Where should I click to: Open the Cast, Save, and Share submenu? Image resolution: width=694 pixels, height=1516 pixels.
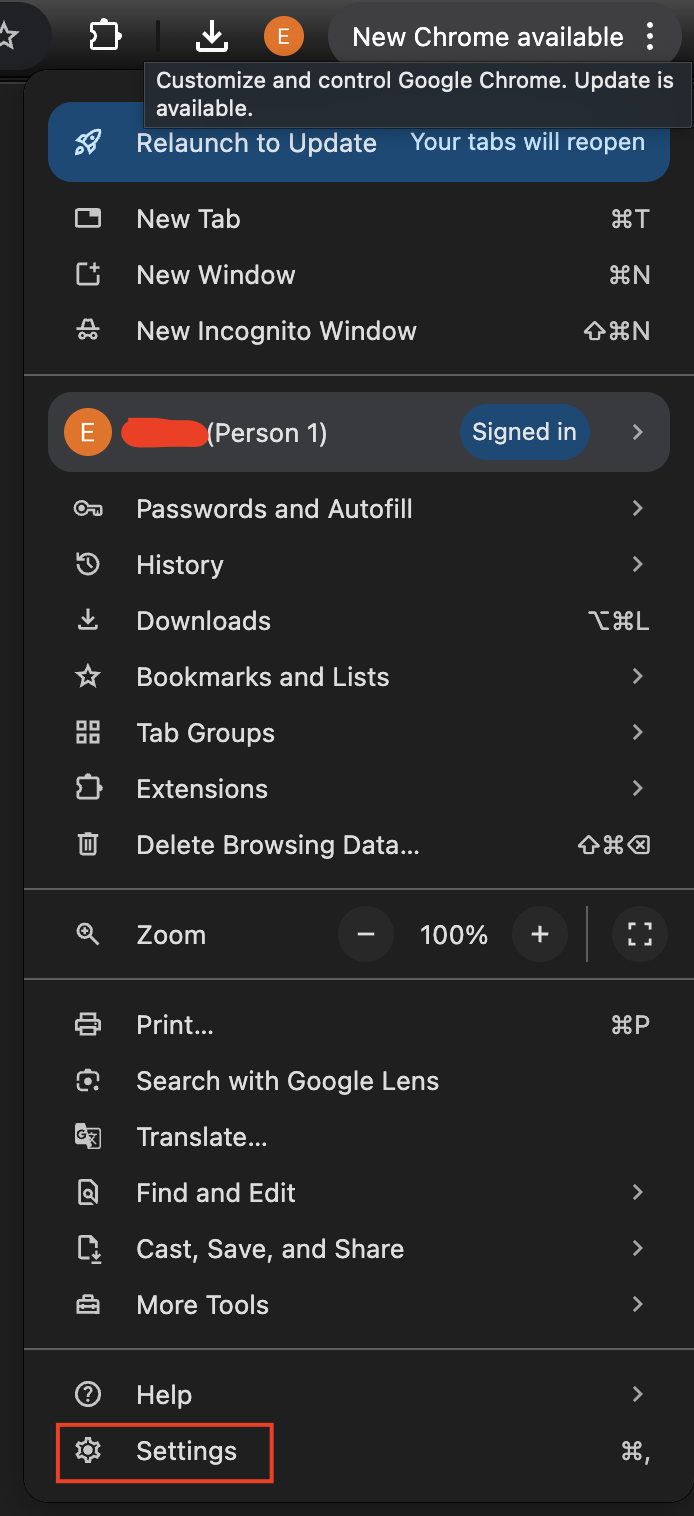[x=638, y=1248]
